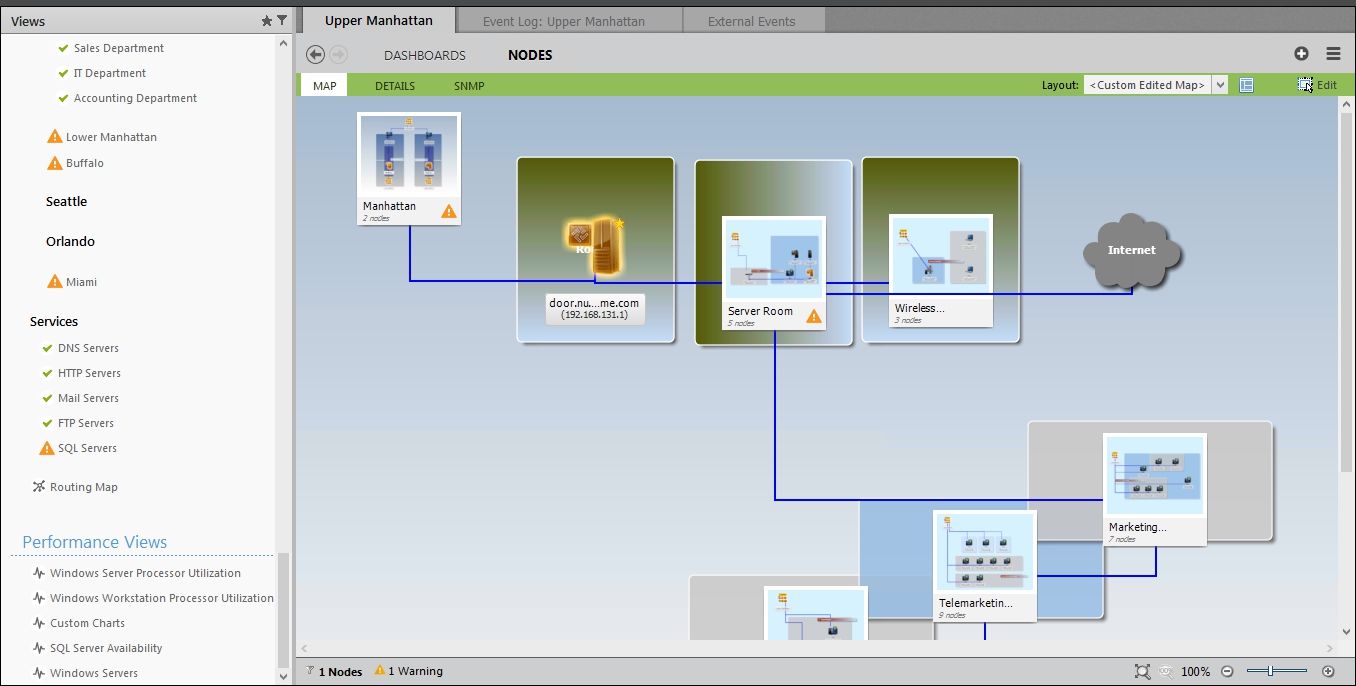
Task: Toggle the checkmark next to DNS Servers
Action: point(45,348)
